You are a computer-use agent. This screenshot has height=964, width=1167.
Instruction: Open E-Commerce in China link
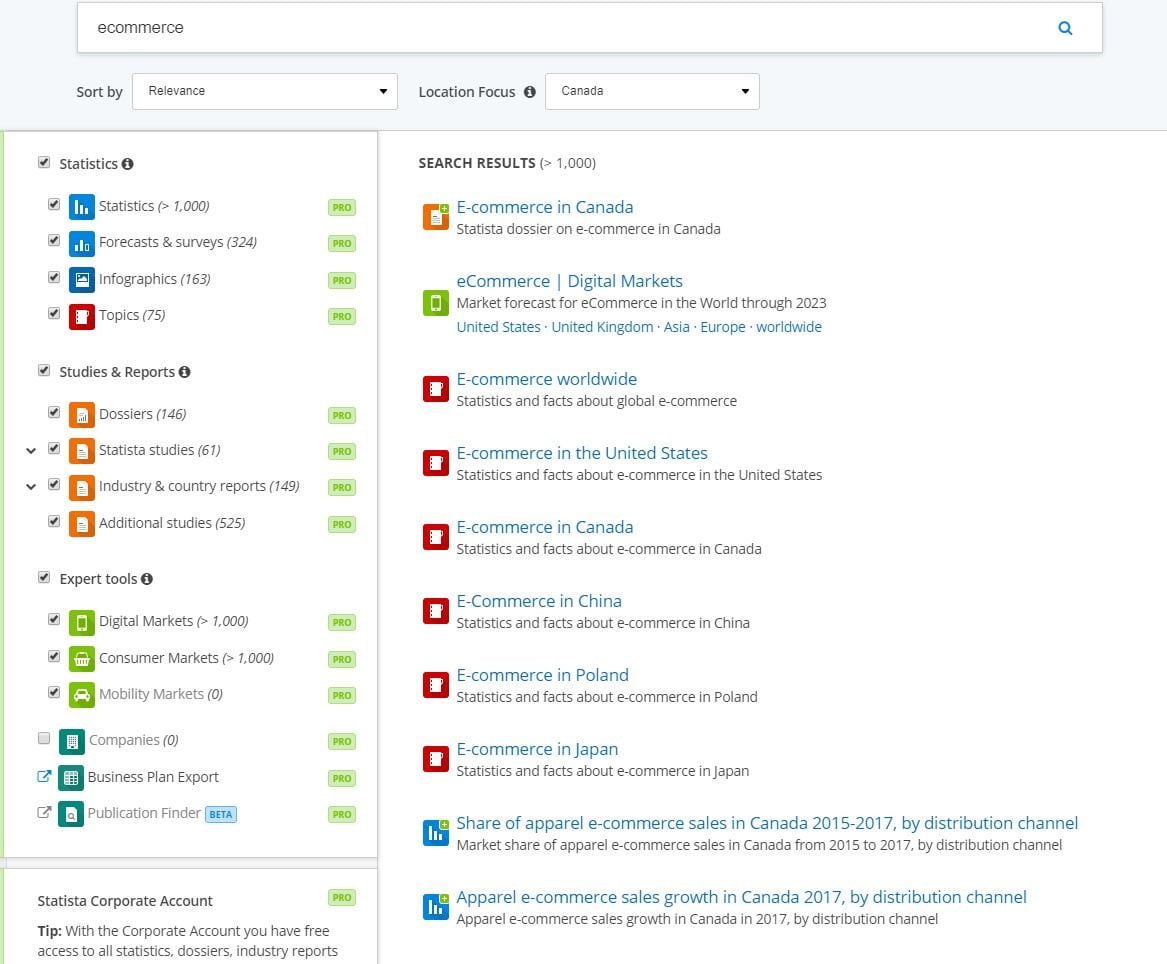point(539,601)
